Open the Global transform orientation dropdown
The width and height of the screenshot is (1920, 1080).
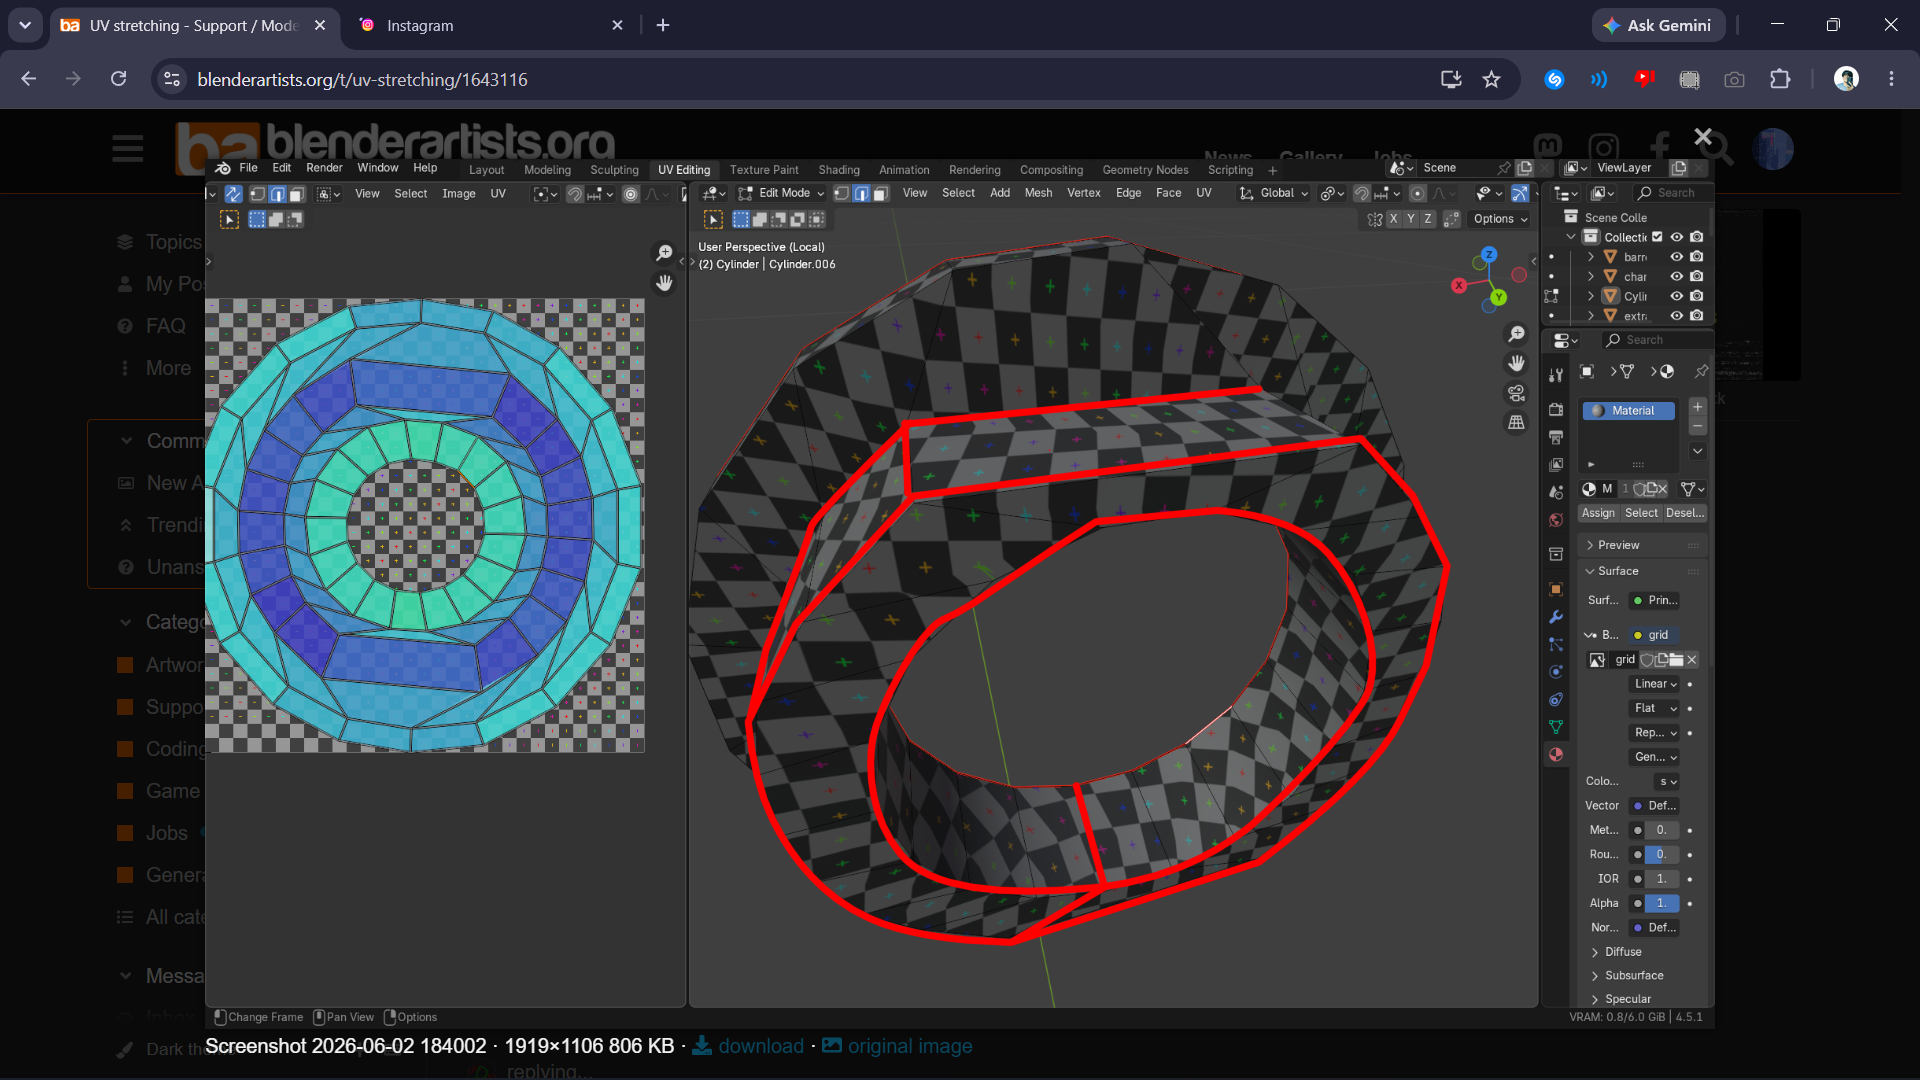(1274, 193)
